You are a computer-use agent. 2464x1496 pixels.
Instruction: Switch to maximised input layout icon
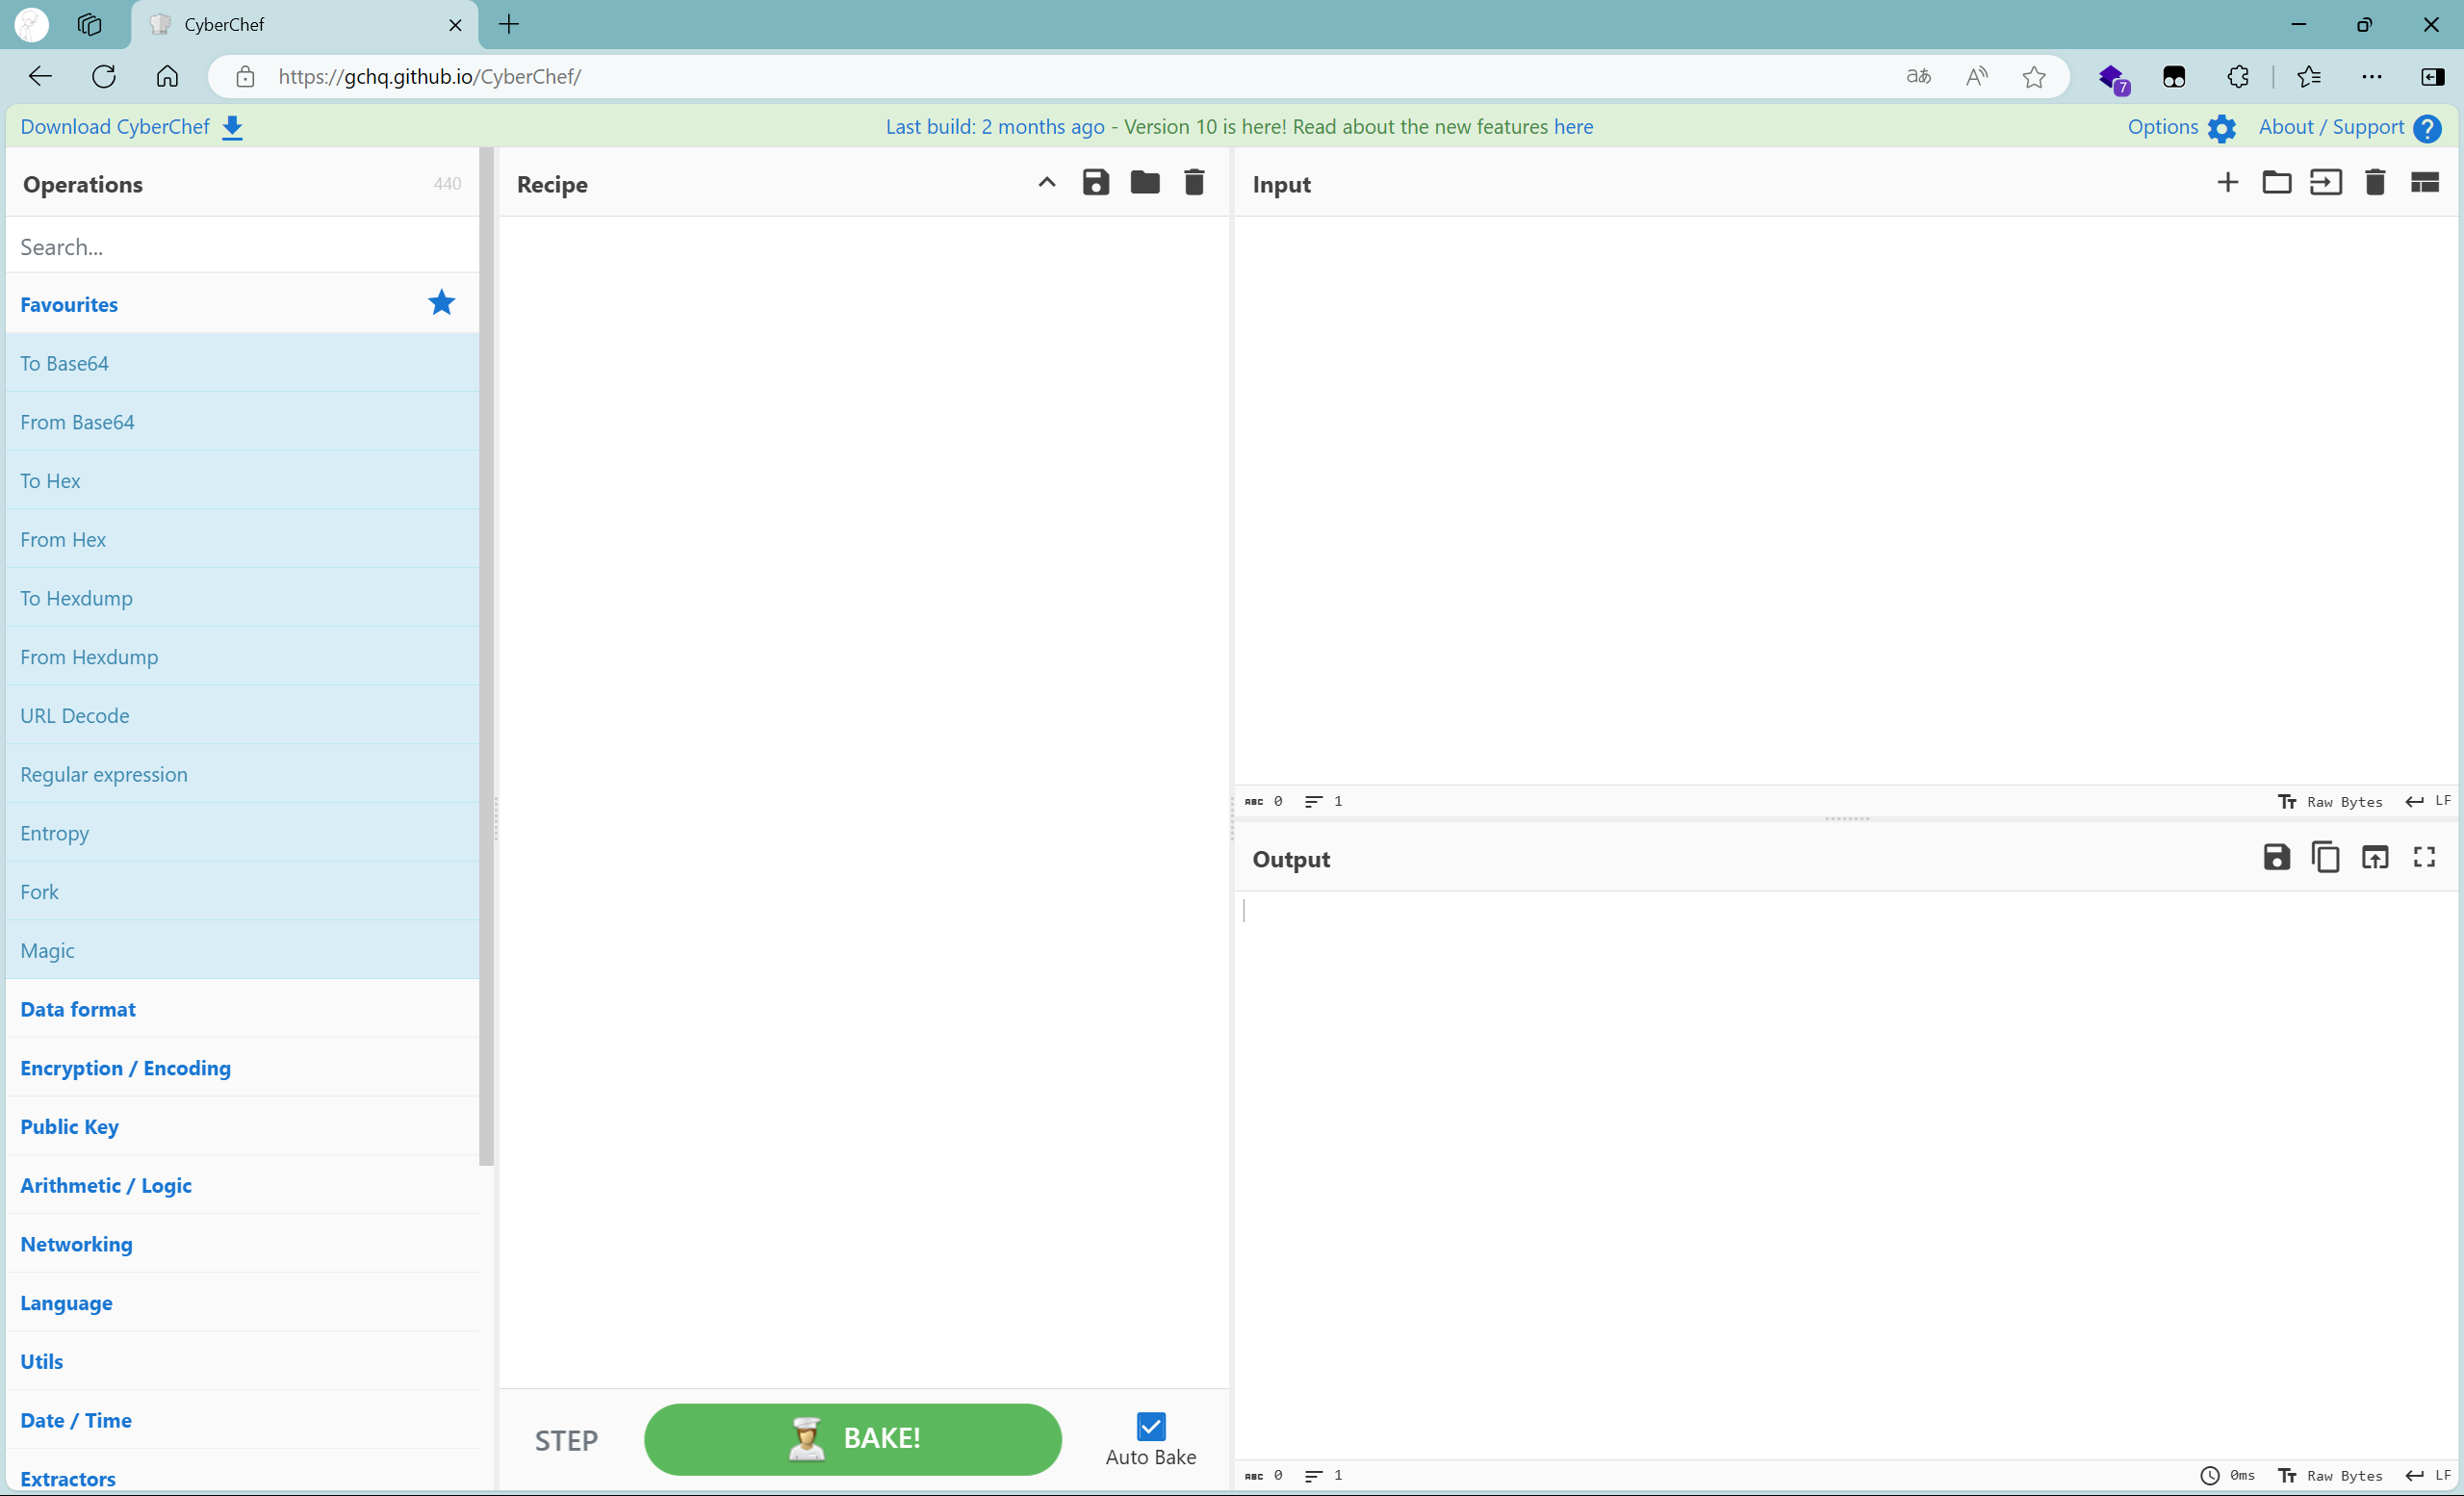tap(2425, 183)
